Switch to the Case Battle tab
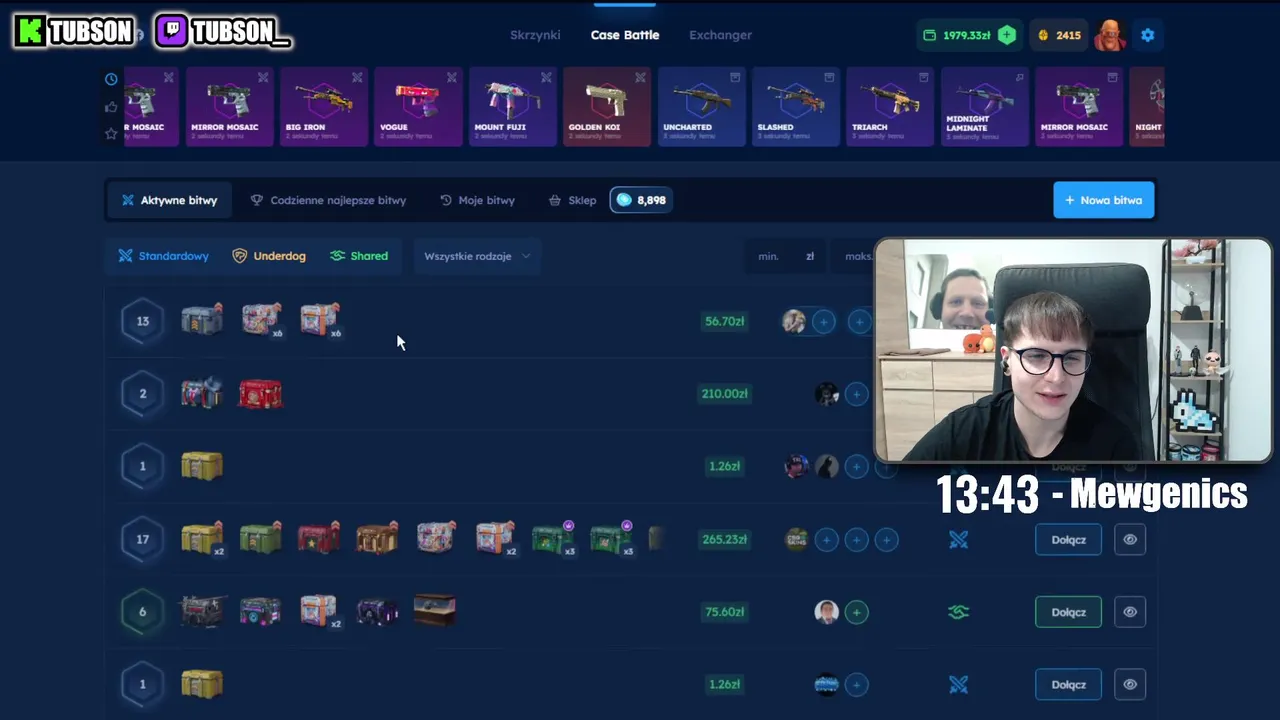Screen dimensions: 1280x720 [x=625, y=35]
